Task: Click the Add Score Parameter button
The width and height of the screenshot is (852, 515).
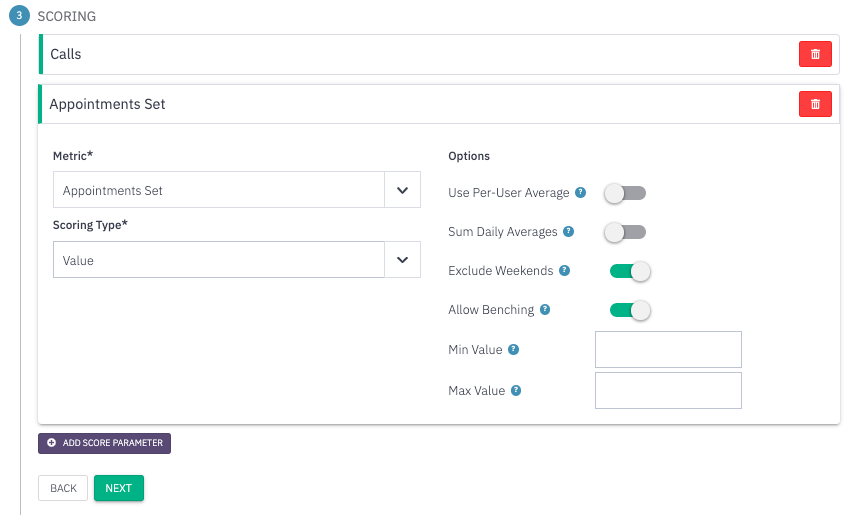Action: click(x=104, y=443)
